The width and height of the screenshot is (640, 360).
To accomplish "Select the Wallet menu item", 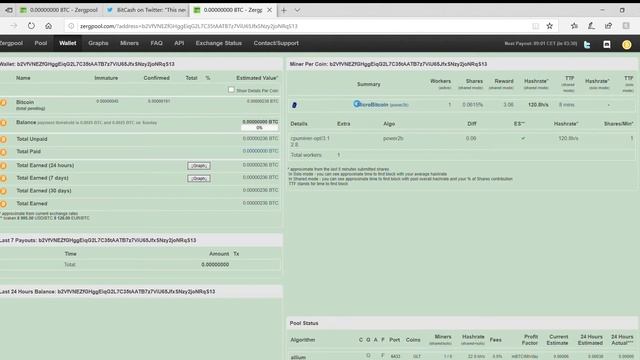I will click(68, 43).
